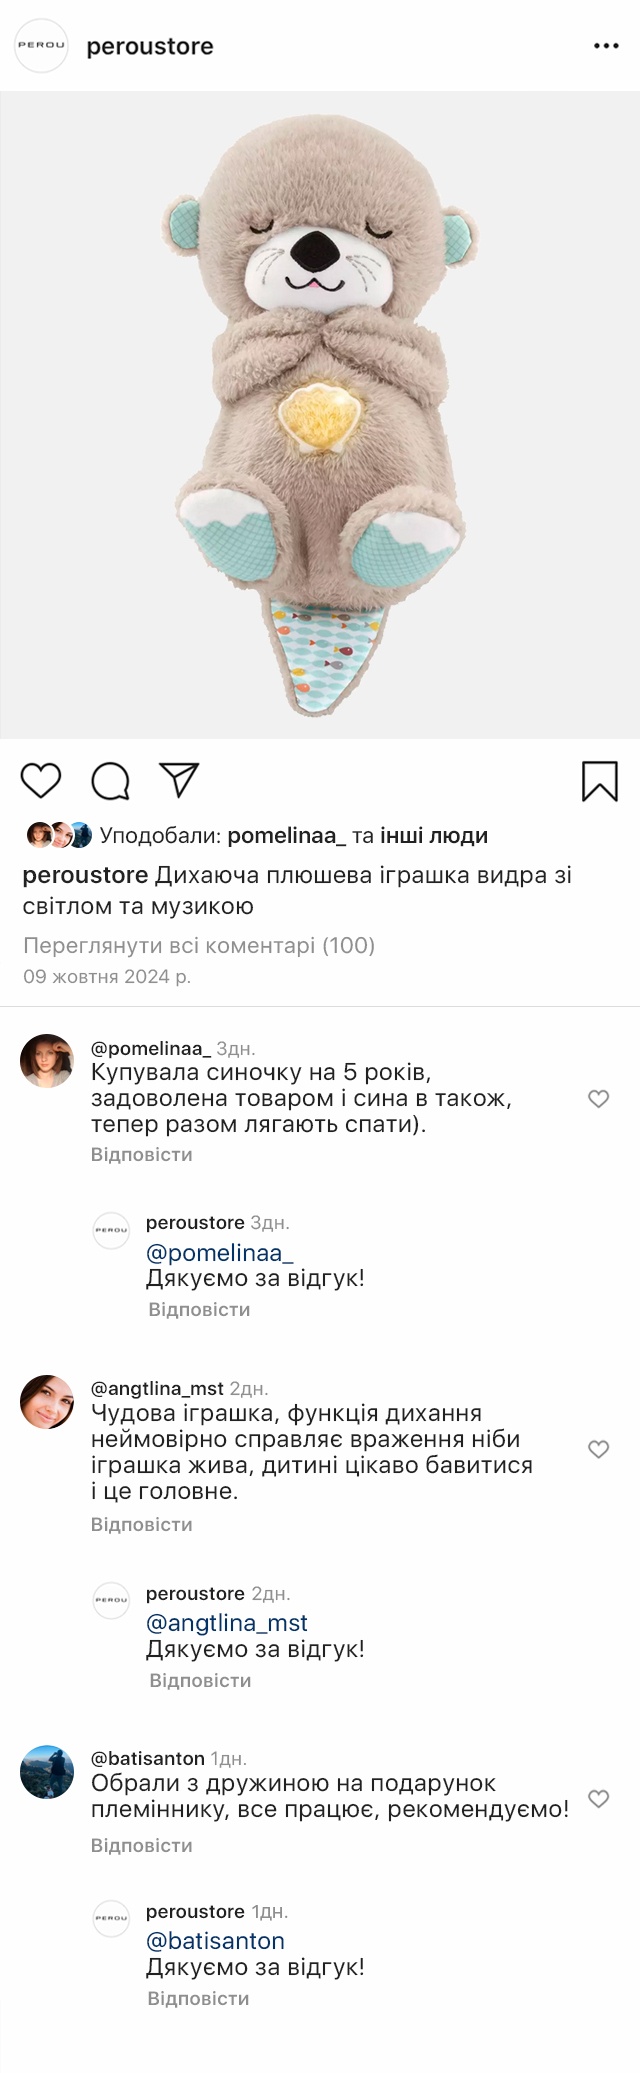Reply to batisanton's comment

coord(141,1845)
